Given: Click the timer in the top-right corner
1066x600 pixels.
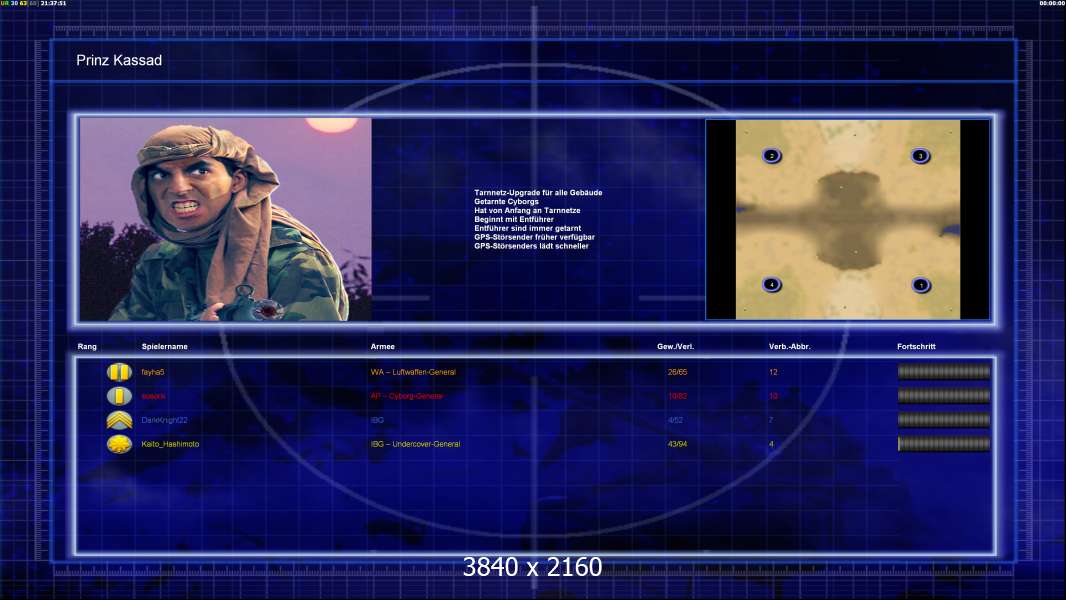Looking at the screenshot, I should pyautogui.click(x=1052, y=3).
